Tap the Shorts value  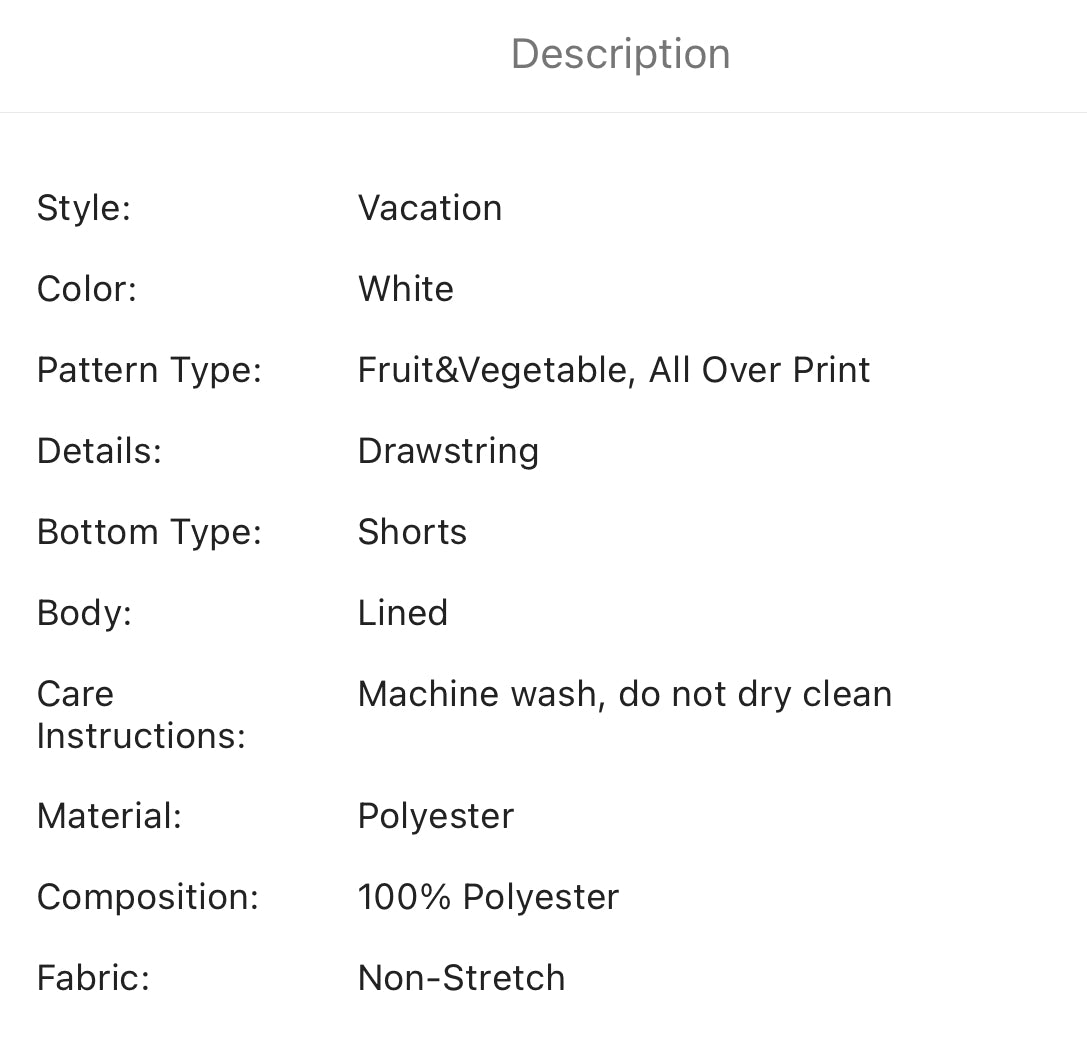[412, 532]
